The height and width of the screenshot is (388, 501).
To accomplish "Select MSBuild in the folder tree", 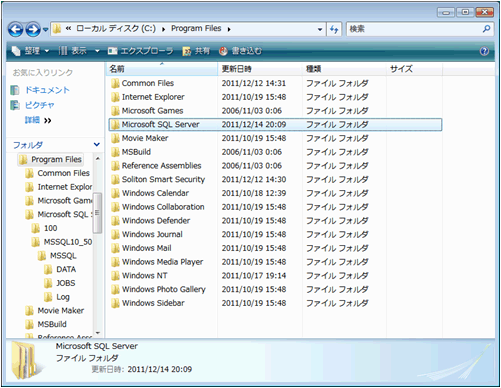I will point(46,324).
